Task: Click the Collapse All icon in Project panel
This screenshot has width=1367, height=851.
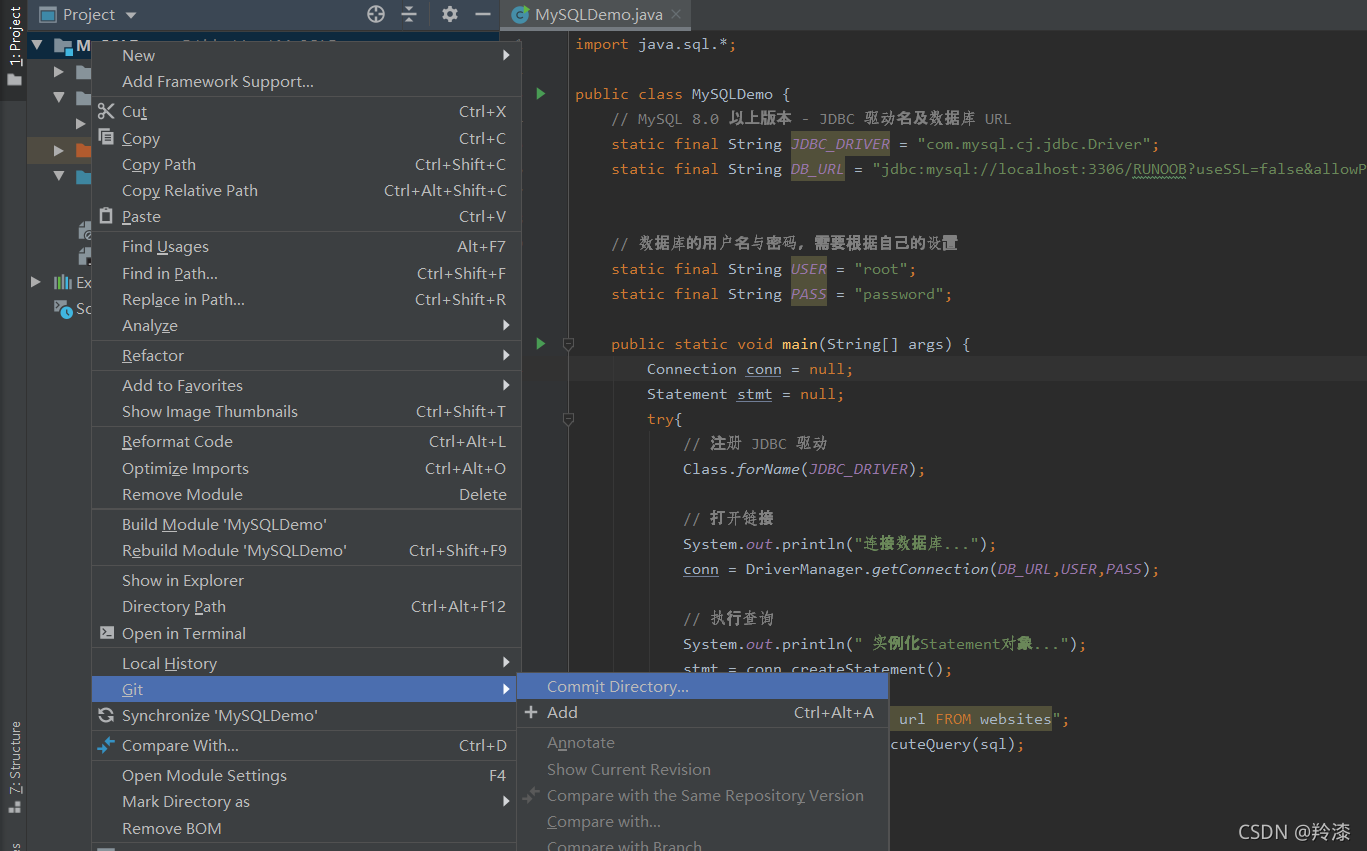Action: [x=409, y=14]
